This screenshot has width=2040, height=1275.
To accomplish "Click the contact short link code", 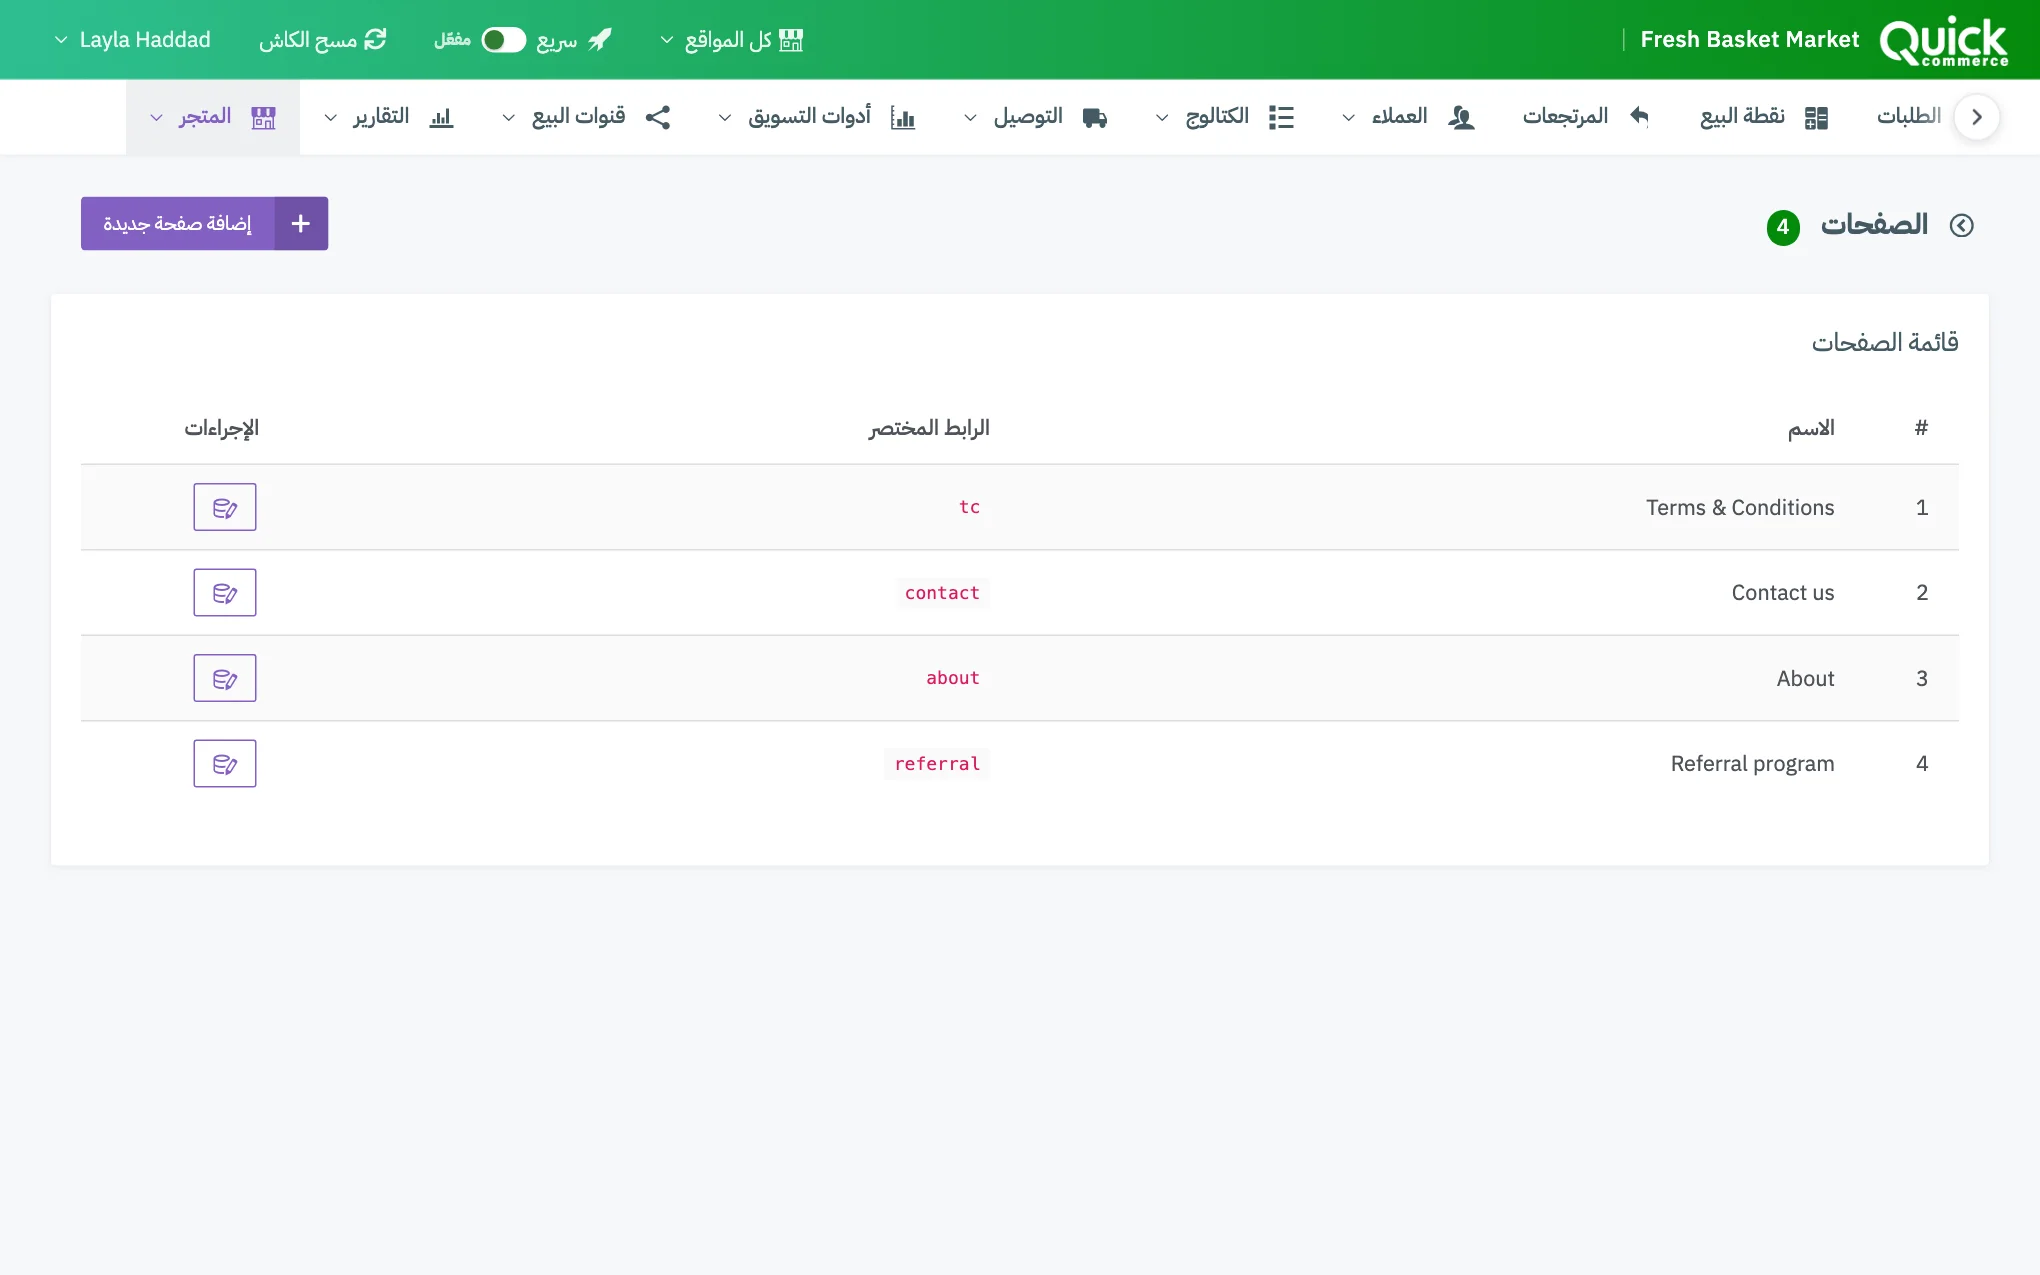I will point(942,592).
